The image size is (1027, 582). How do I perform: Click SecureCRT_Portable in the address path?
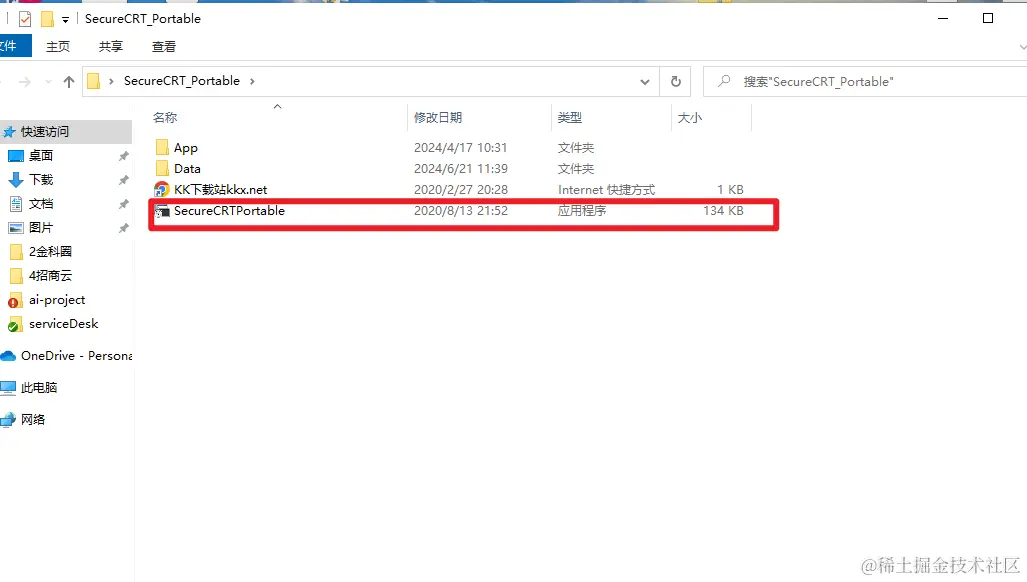pos(181,81)
